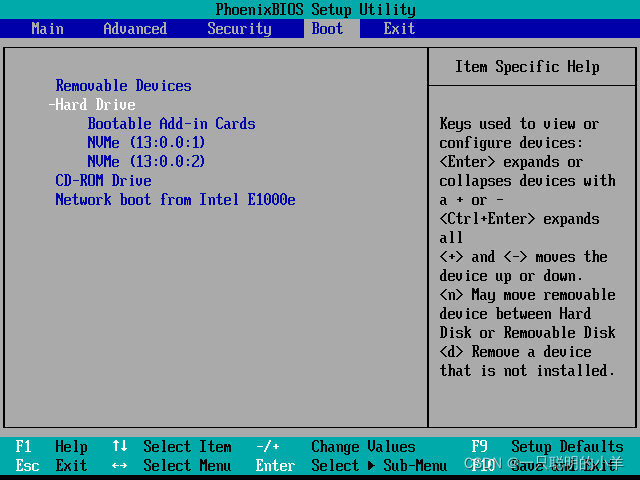Select NVMe (13:0.0:2) drive
The image size is (640, 480).
(x=146, y=162)
